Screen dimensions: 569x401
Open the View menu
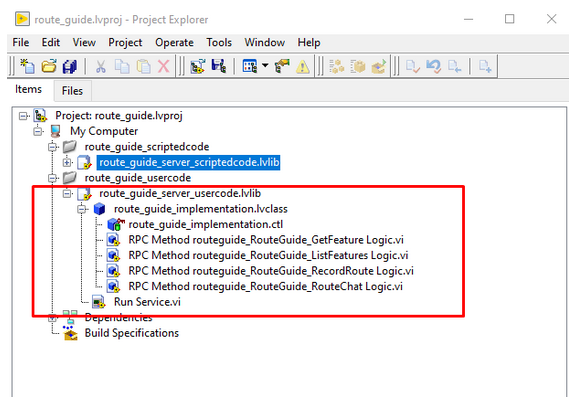[x=84, y=42]
